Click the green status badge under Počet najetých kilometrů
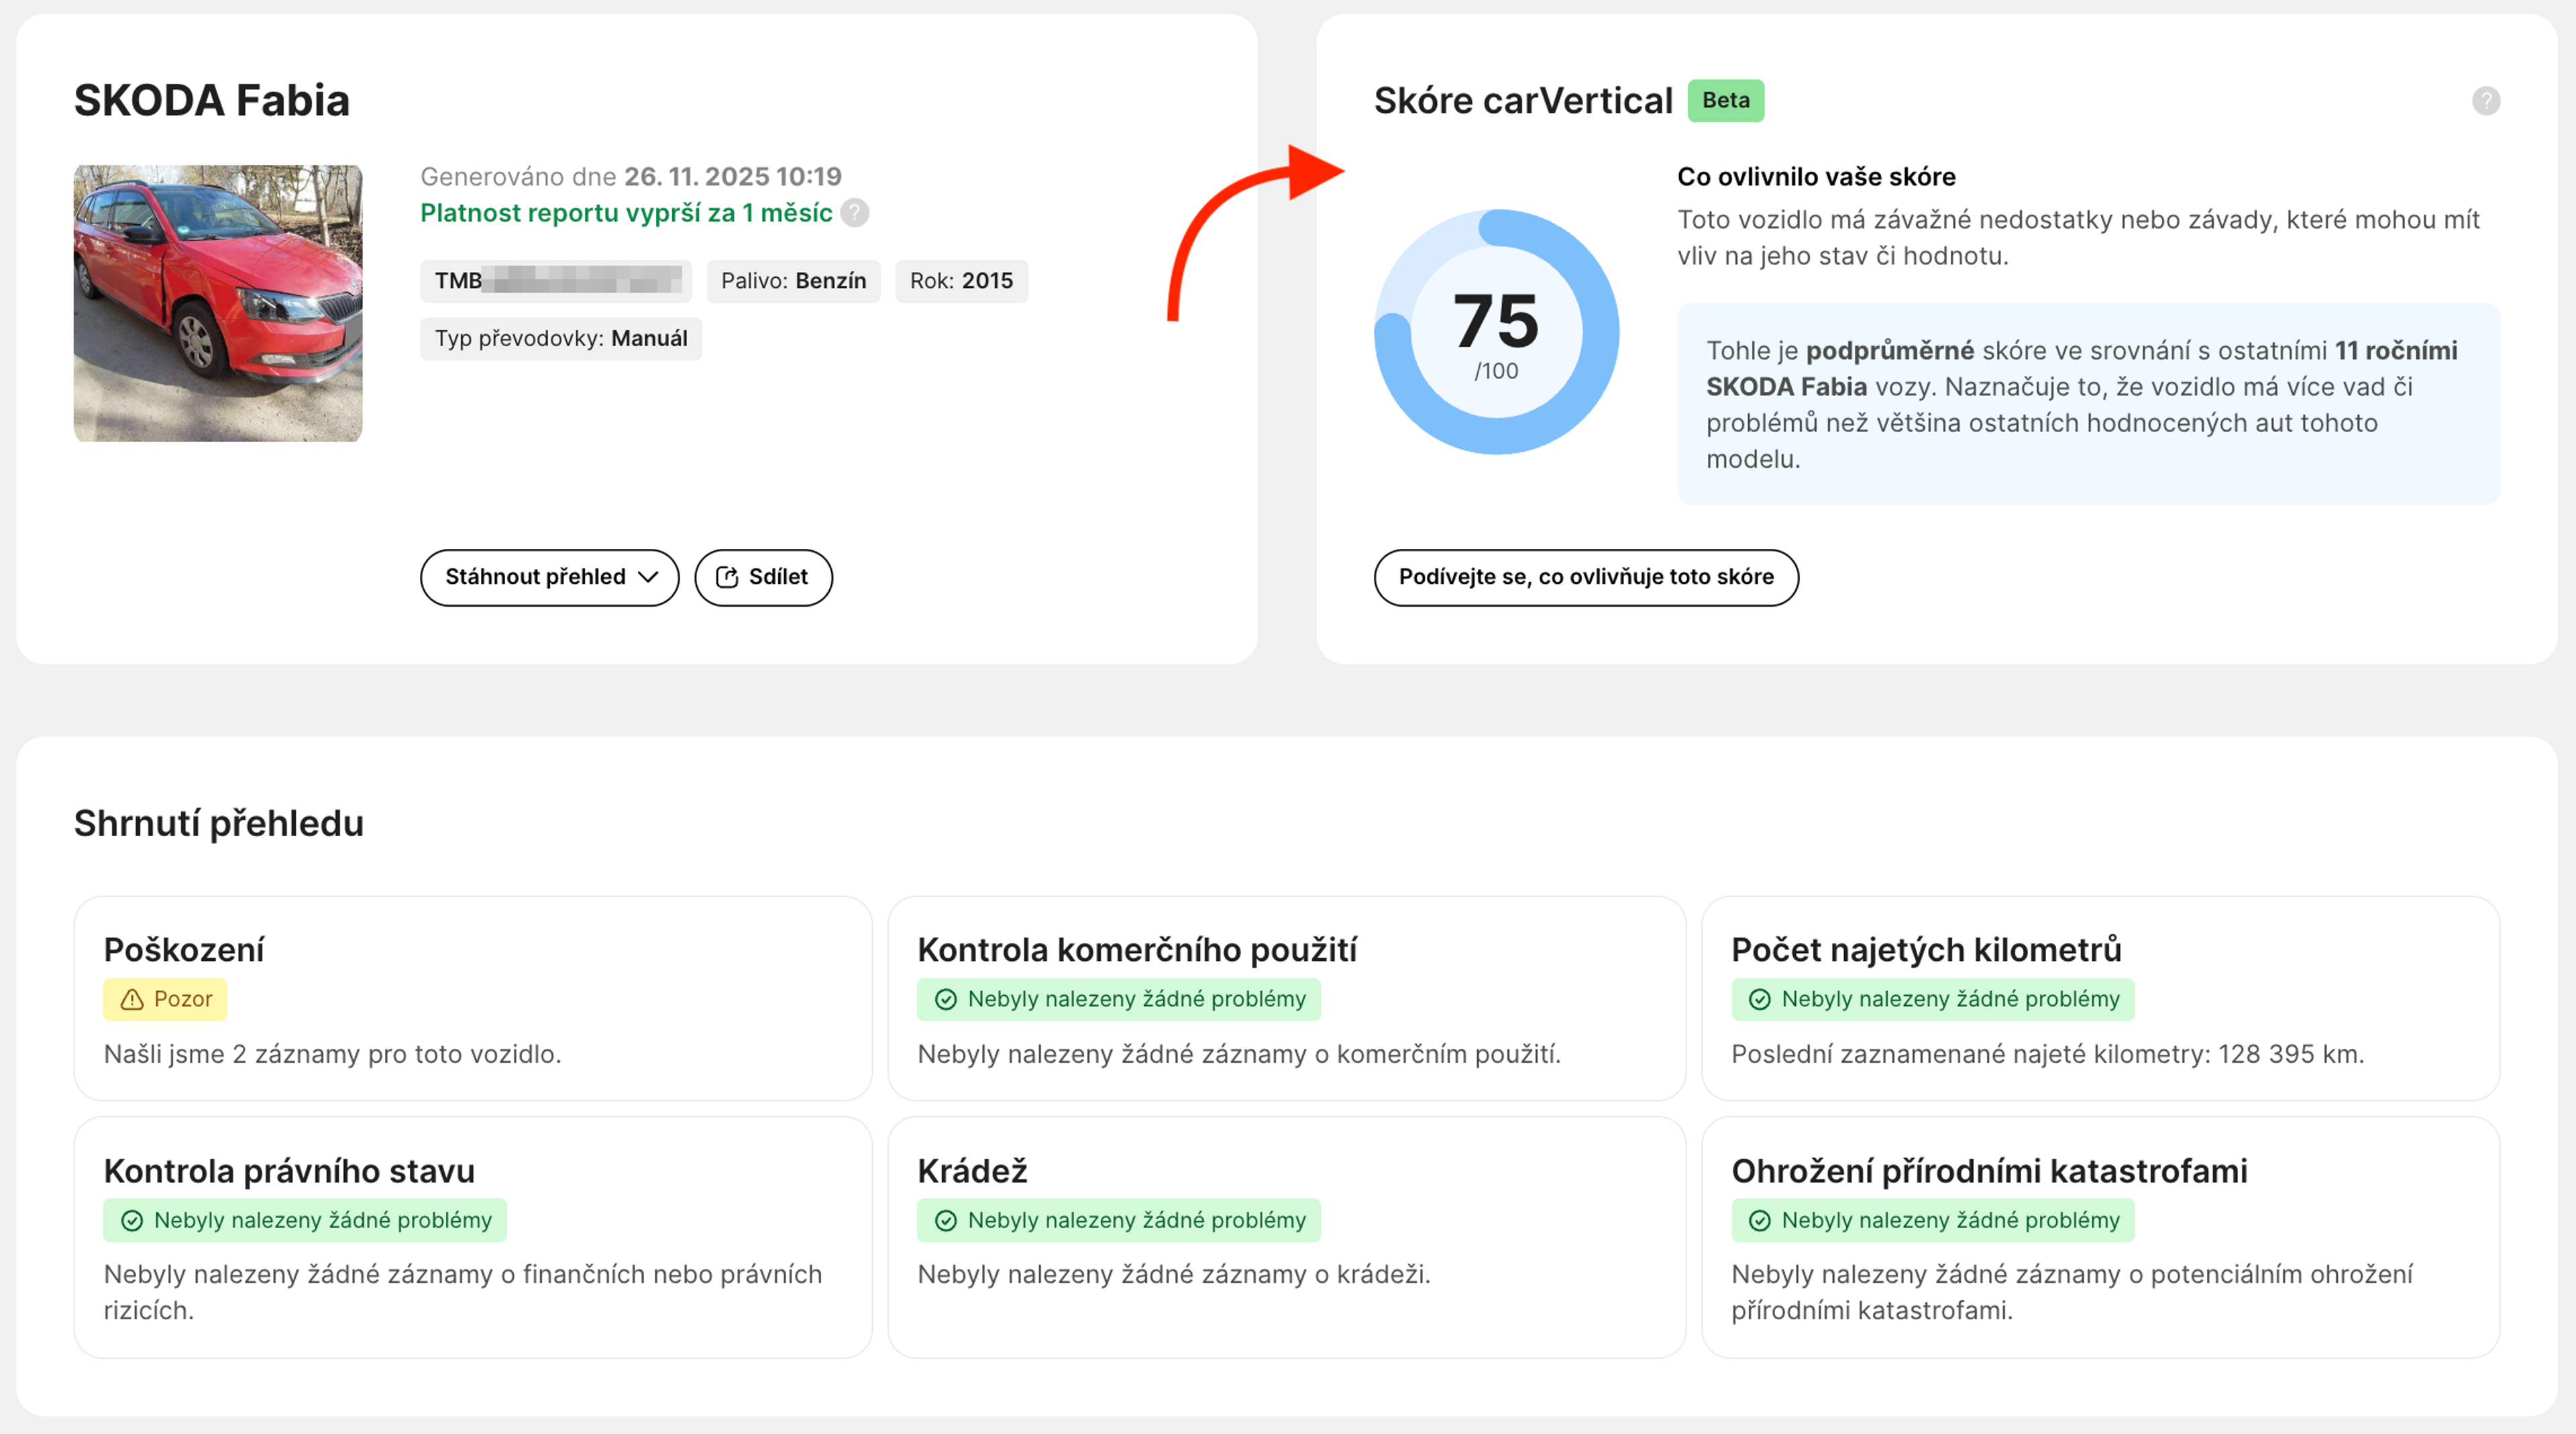Image resolution: width=2576 pixels, height=1434 pixels. coord(1933,999)
